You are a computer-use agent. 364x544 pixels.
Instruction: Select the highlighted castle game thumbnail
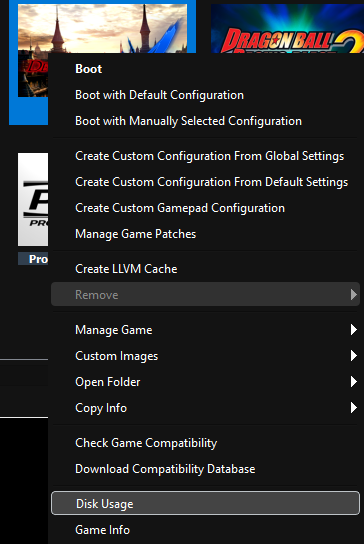click(102, 28)
